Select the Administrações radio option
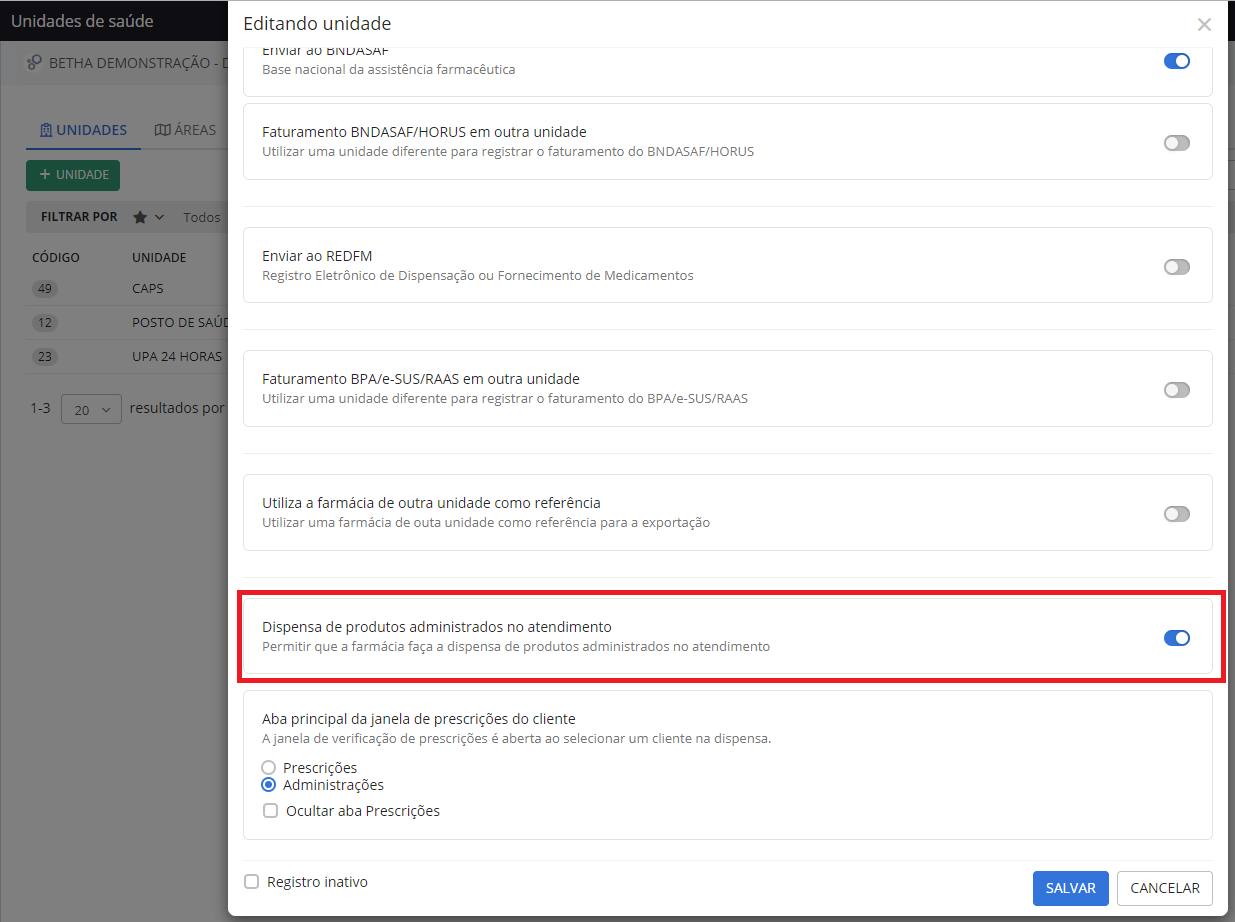Viewport: 1235px width, 922px height. (269, 785)
